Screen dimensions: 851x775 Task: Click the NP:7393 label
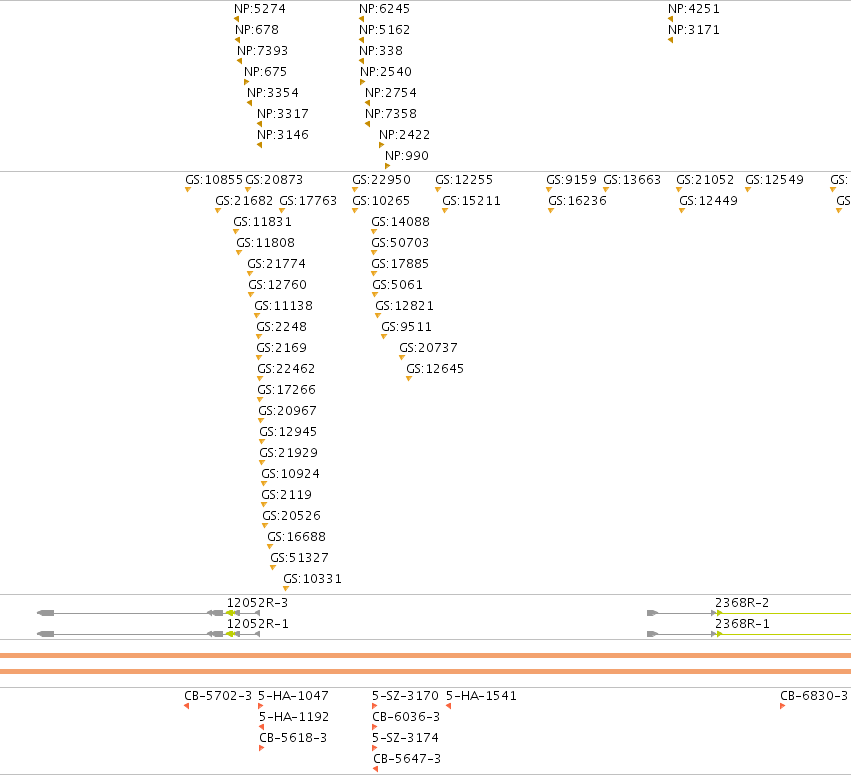coord(263,51)
